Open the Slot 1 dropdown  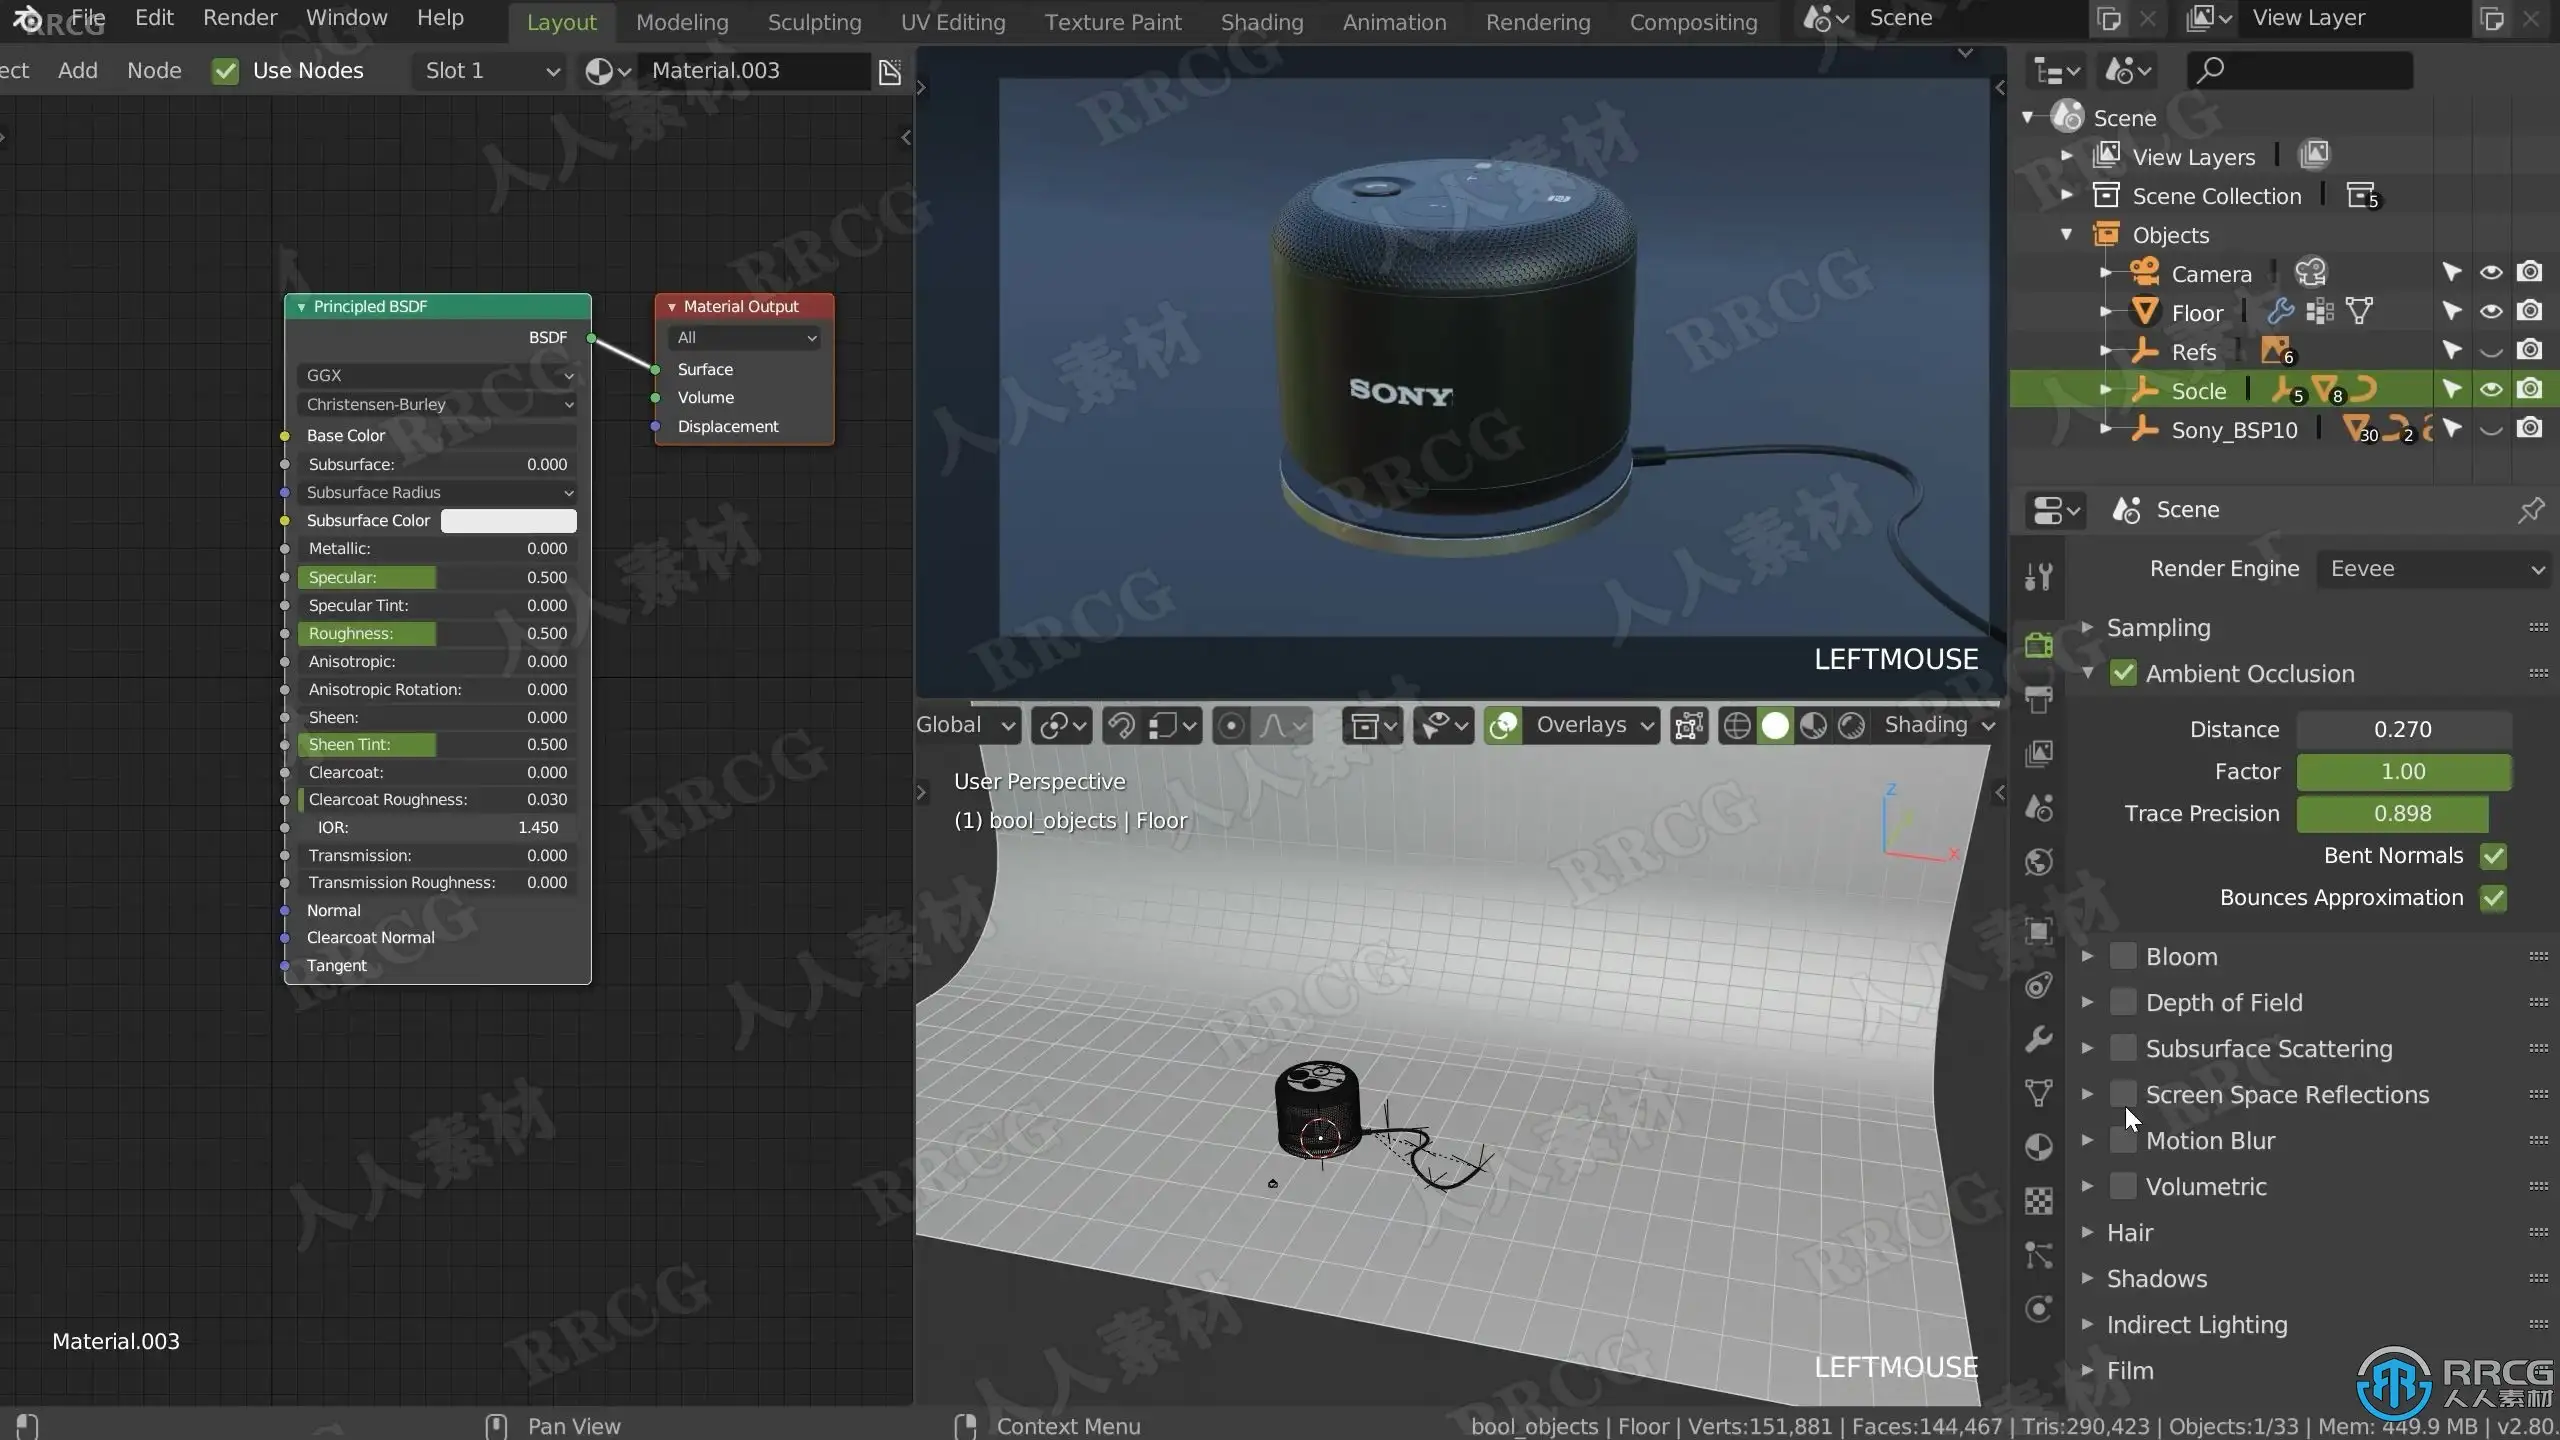[490, 71]
